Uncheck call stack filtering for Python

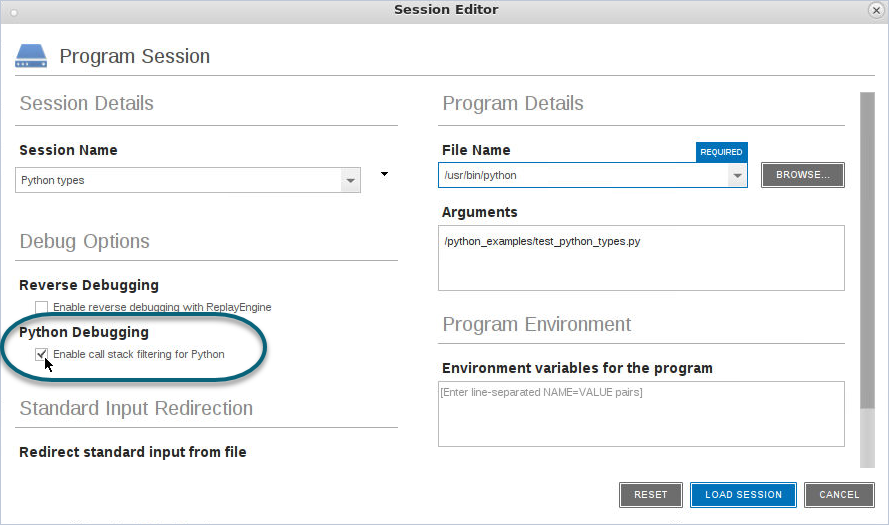click(x=41, y=354)
